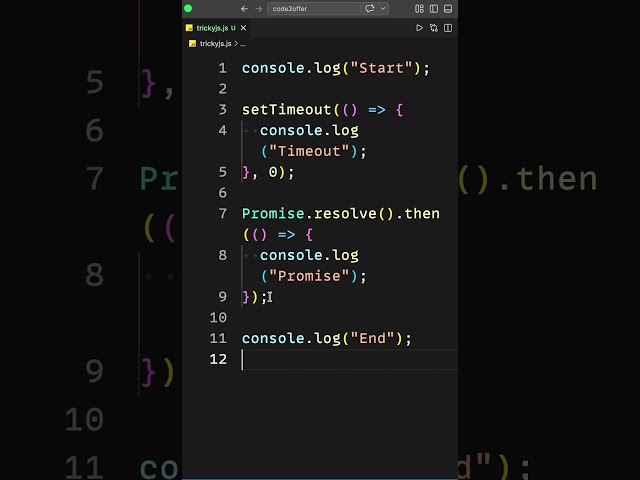Run the code with the play icon
The height and width of the screenshot is (480, 640).
click(419, 28)
